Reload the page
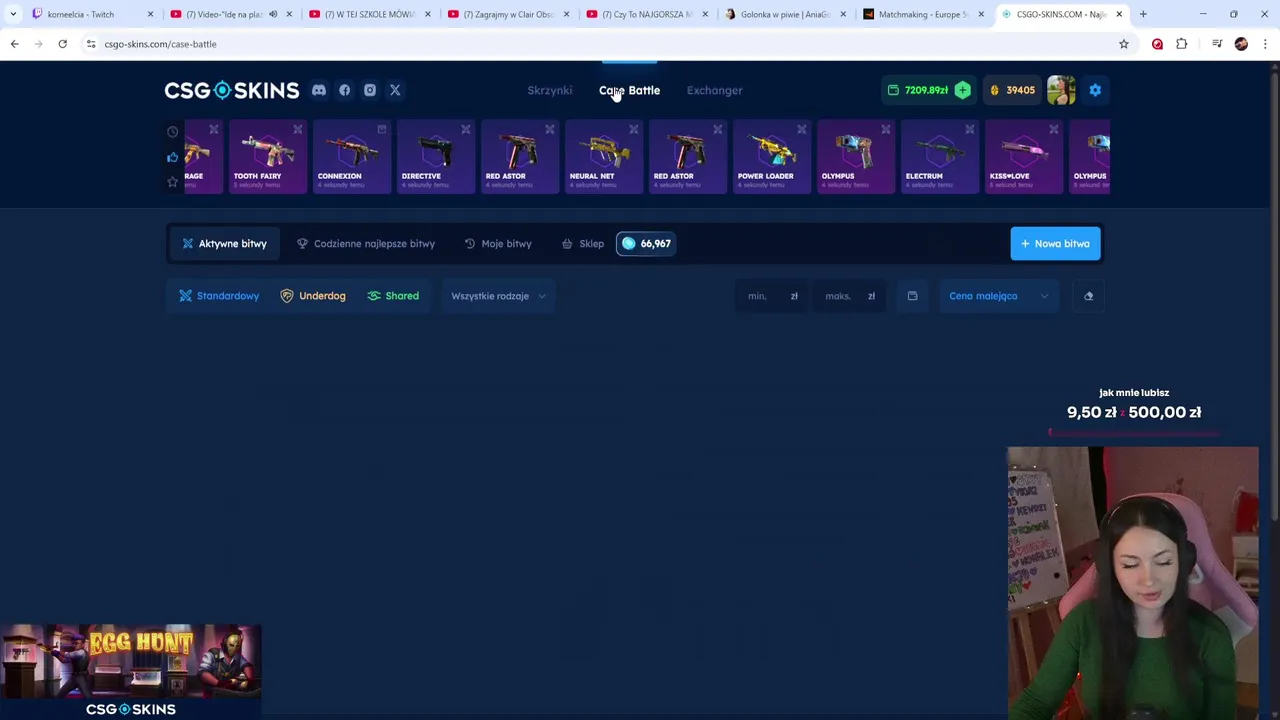The image size is (1280, 720). (x=62, y=44)
